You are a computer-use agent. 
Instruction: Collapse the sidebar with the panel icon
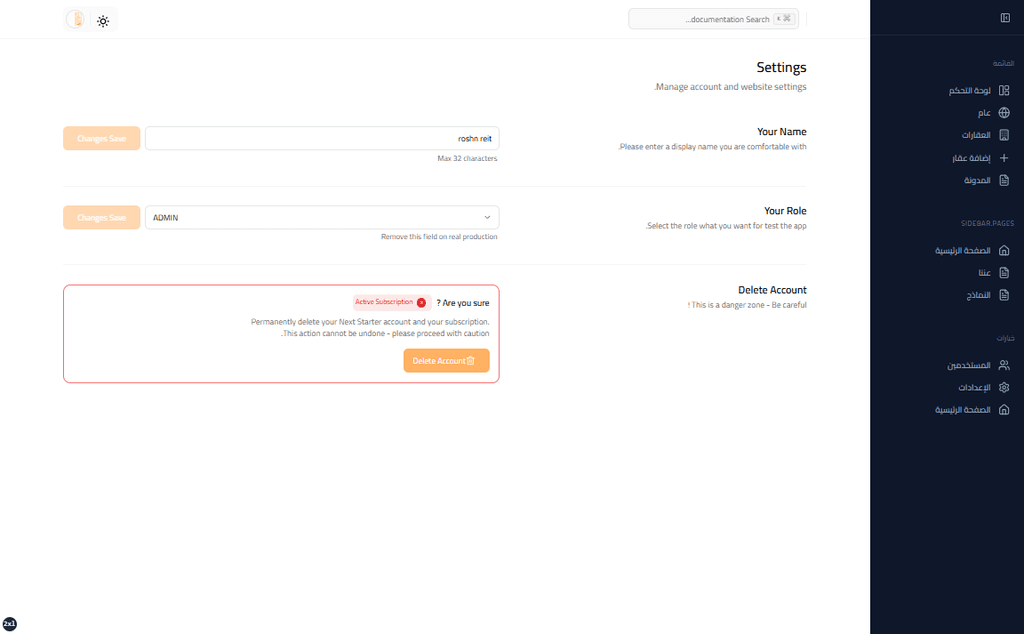(1005, 18)
